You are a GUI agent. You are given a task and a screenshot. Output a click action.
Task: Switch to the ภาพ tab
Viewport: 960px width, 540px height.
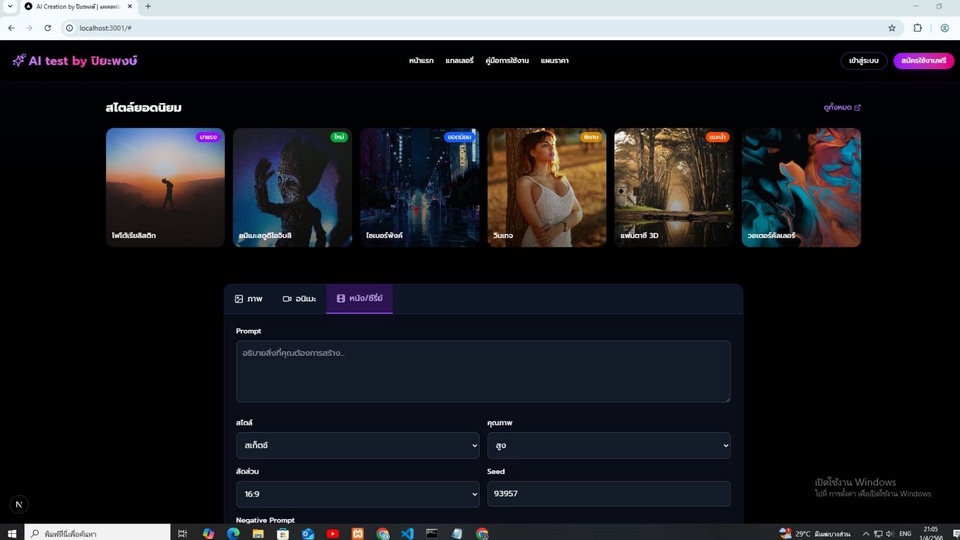click(x=248, y=299)
